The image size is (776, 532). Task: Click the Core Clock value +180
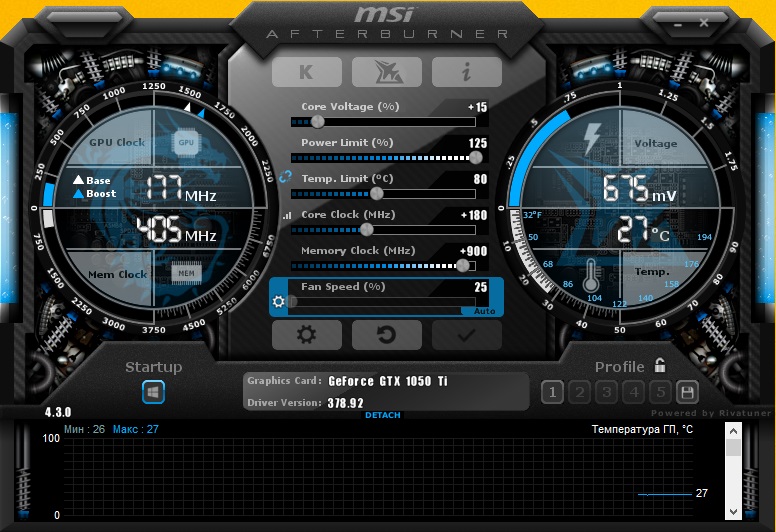[x=474, y=215]
